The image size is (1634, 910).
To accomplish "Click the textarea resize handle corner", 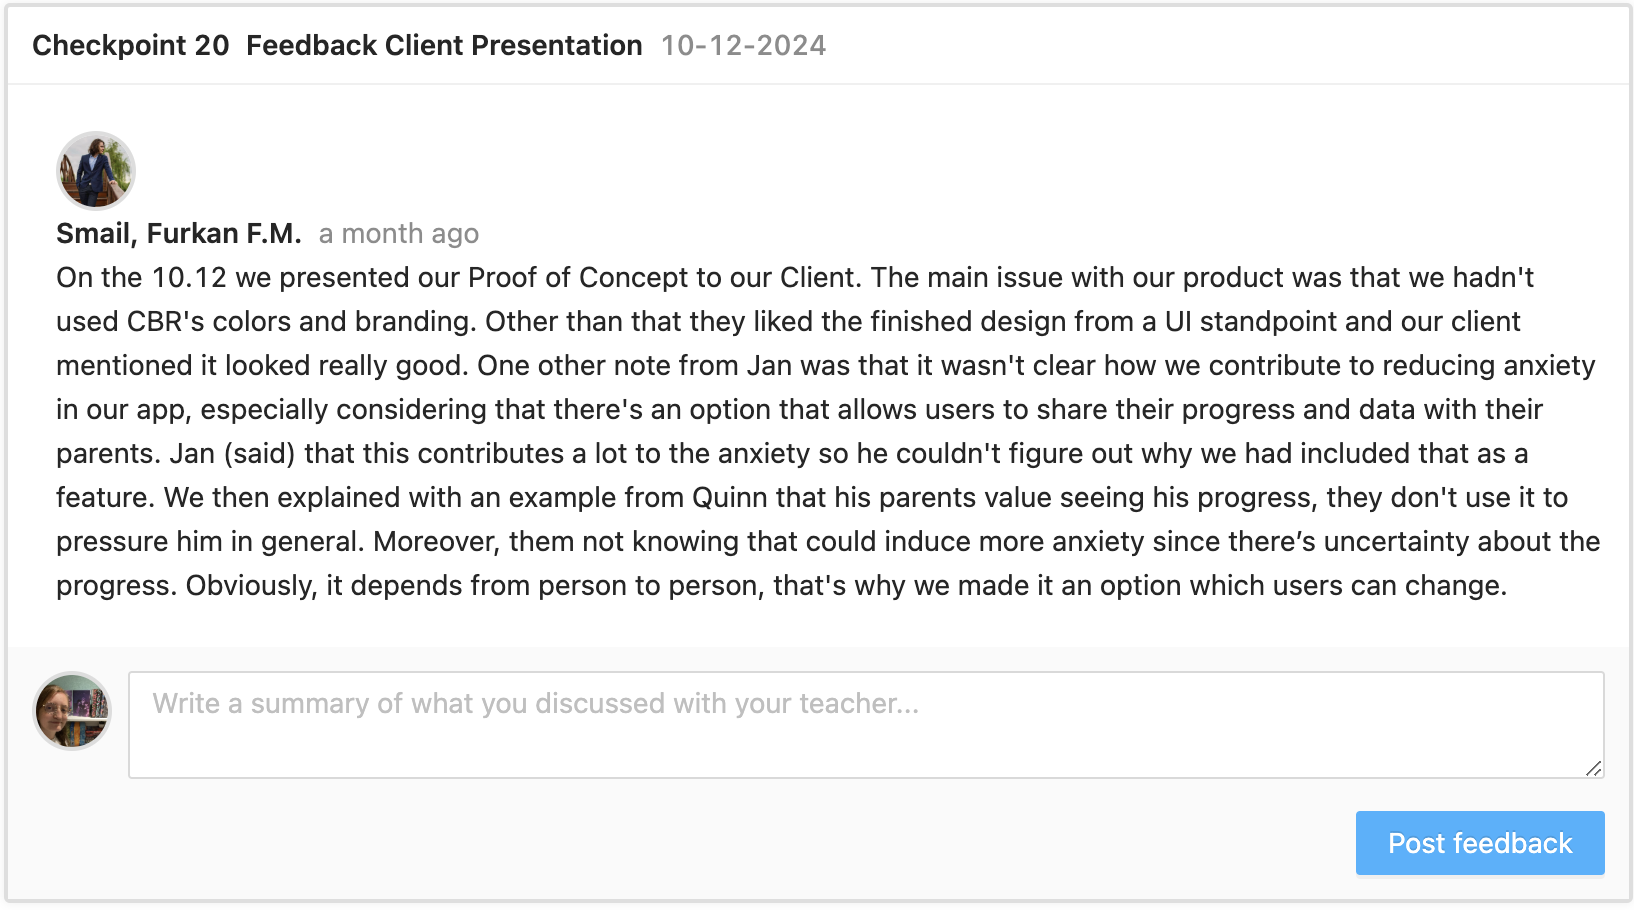I will pyautogui.click(x=1593, y=768).
